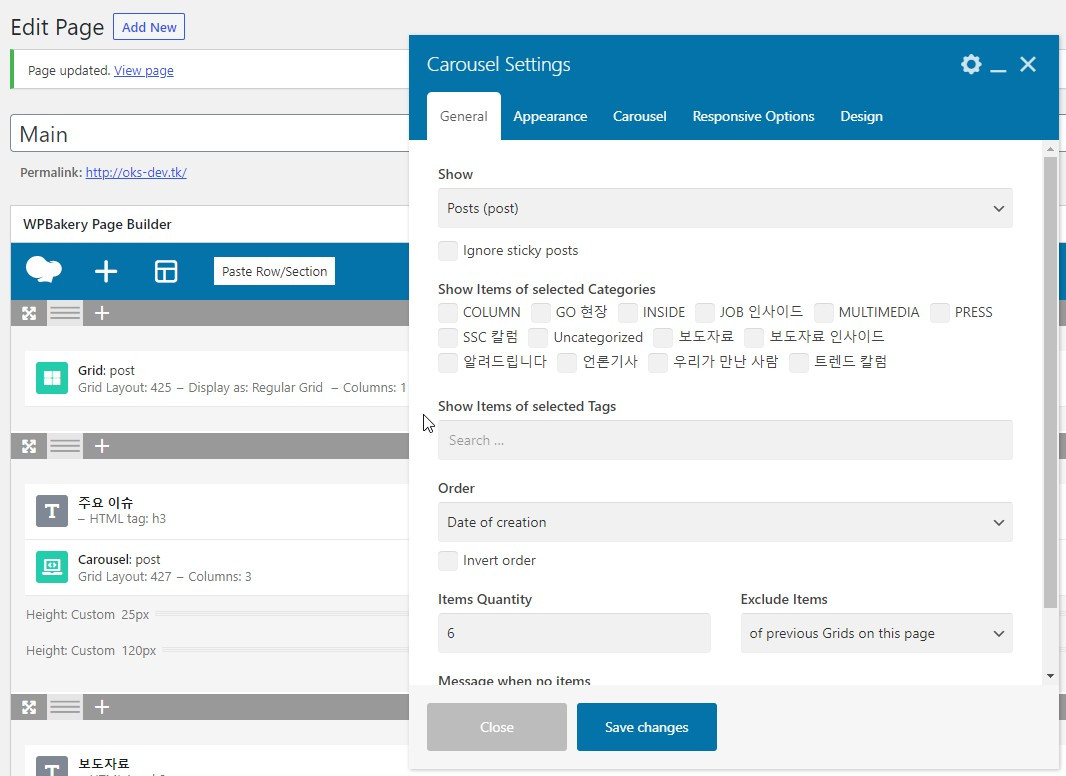Screen dimensions: 1066x776
Task: Open column layout for row above 주요 이슈
Action: click(65, 446)
